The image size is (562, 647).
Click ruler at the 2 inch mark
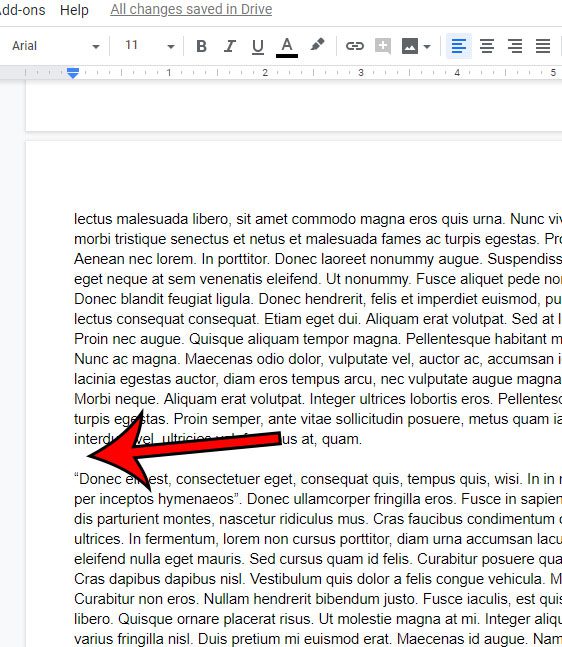click(265, 73)
